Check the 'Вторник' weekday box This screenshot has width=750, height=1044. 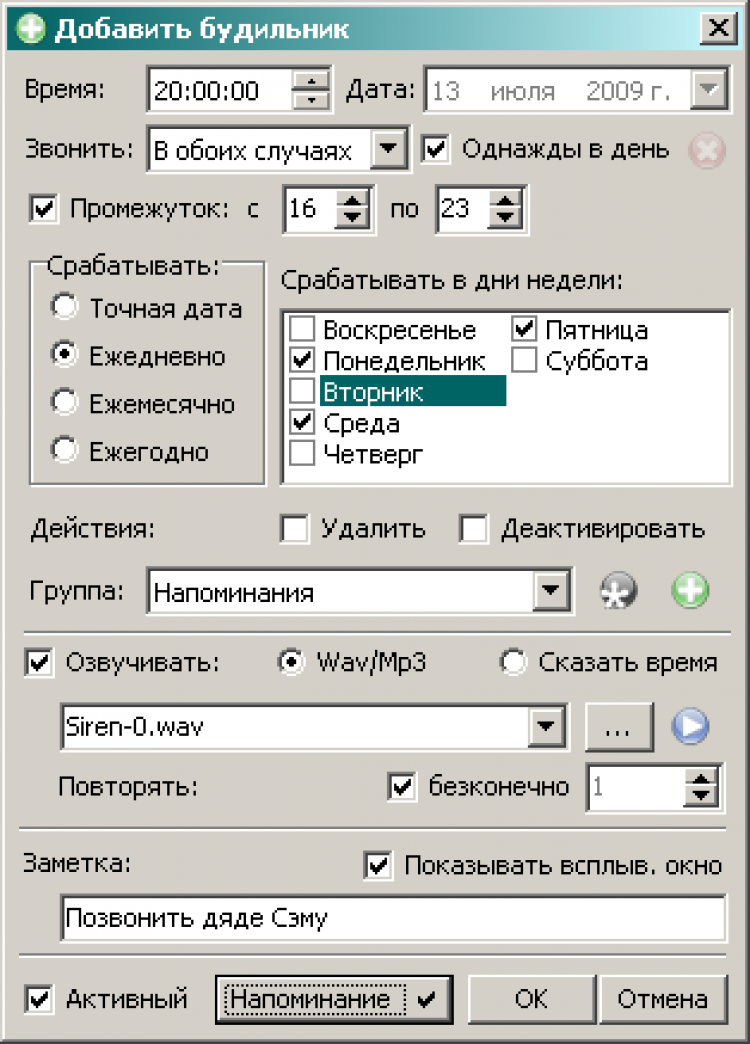[x=302, y=391]
